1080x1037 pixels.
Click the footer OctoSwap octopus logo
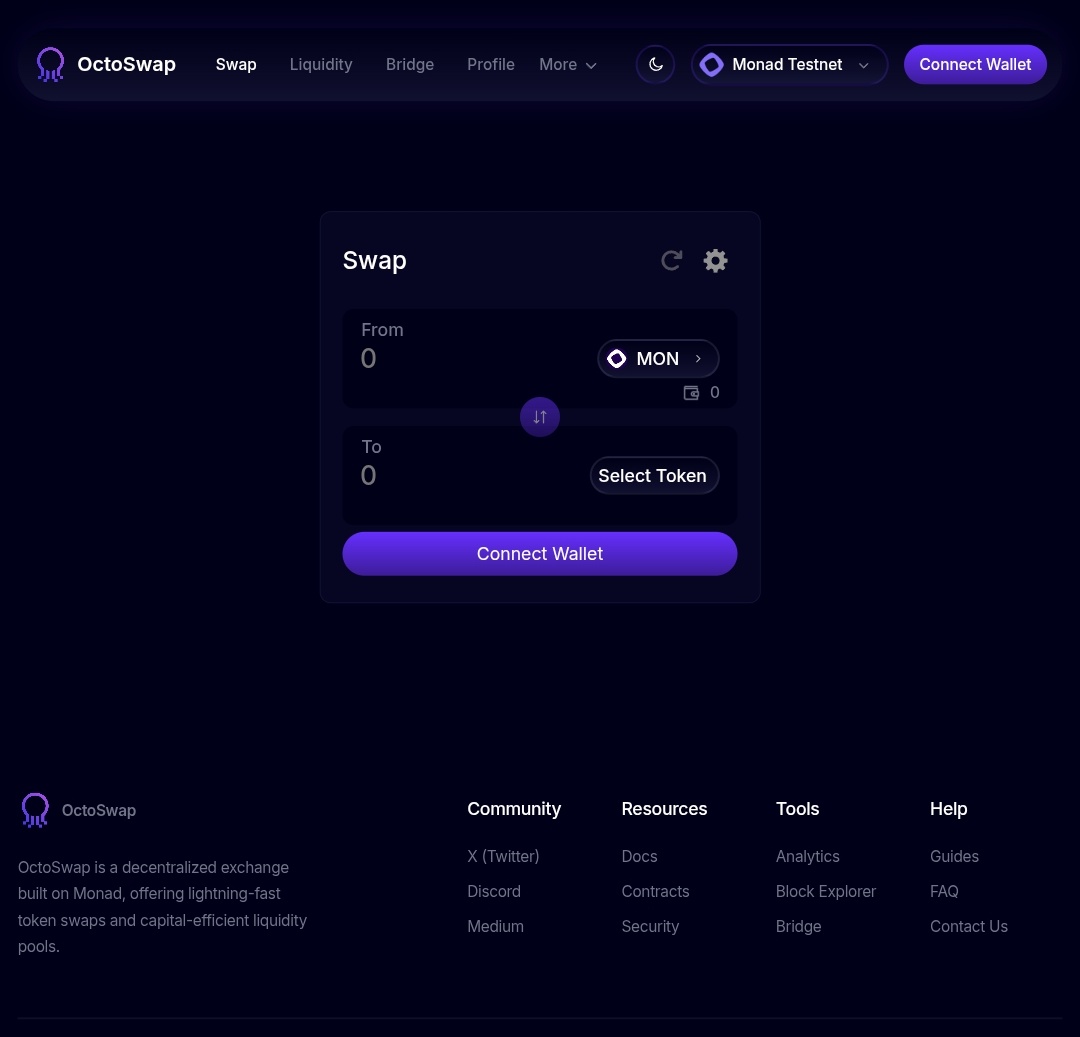coord(35,810)
